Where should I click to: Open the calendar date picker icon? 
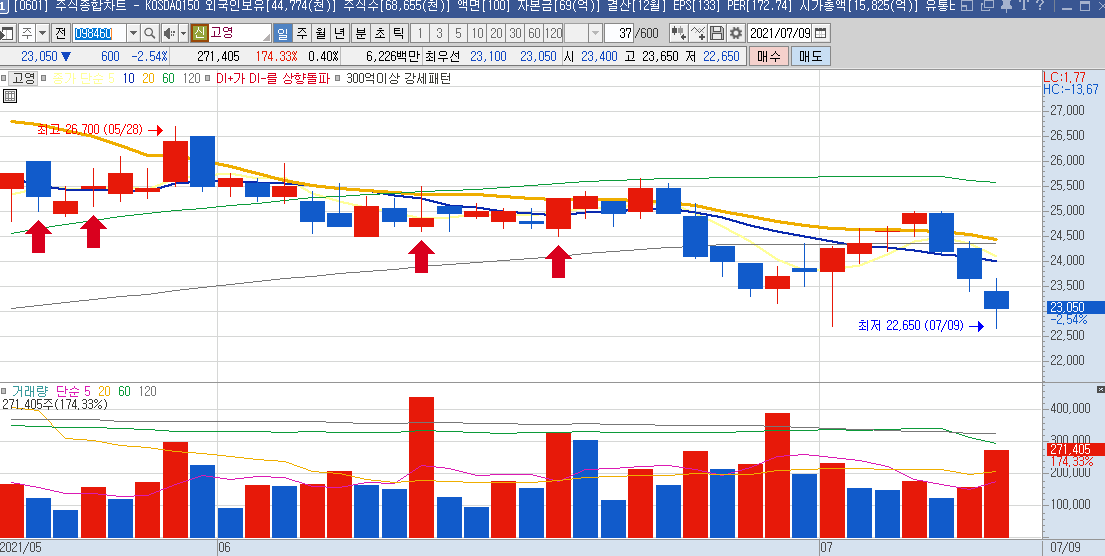(821, 33)
